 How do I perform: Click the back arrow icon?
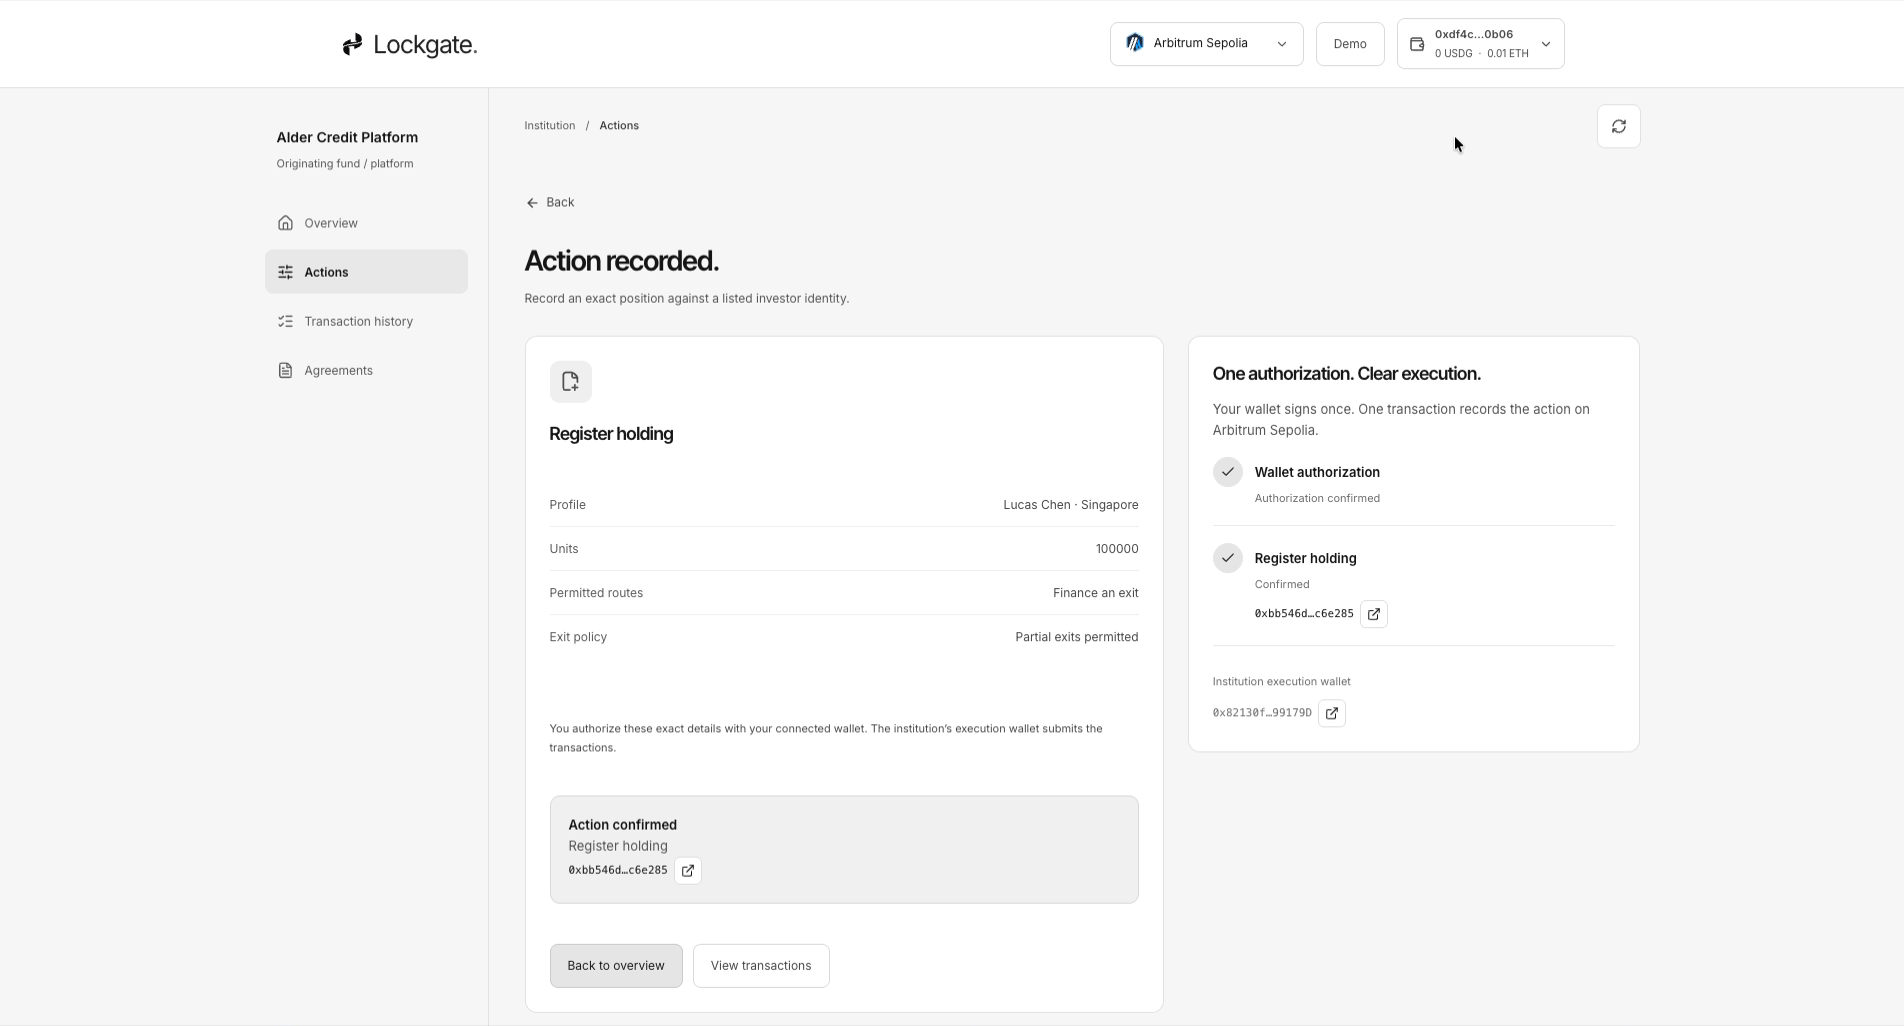pyautogui.click(x=531, y=203)
